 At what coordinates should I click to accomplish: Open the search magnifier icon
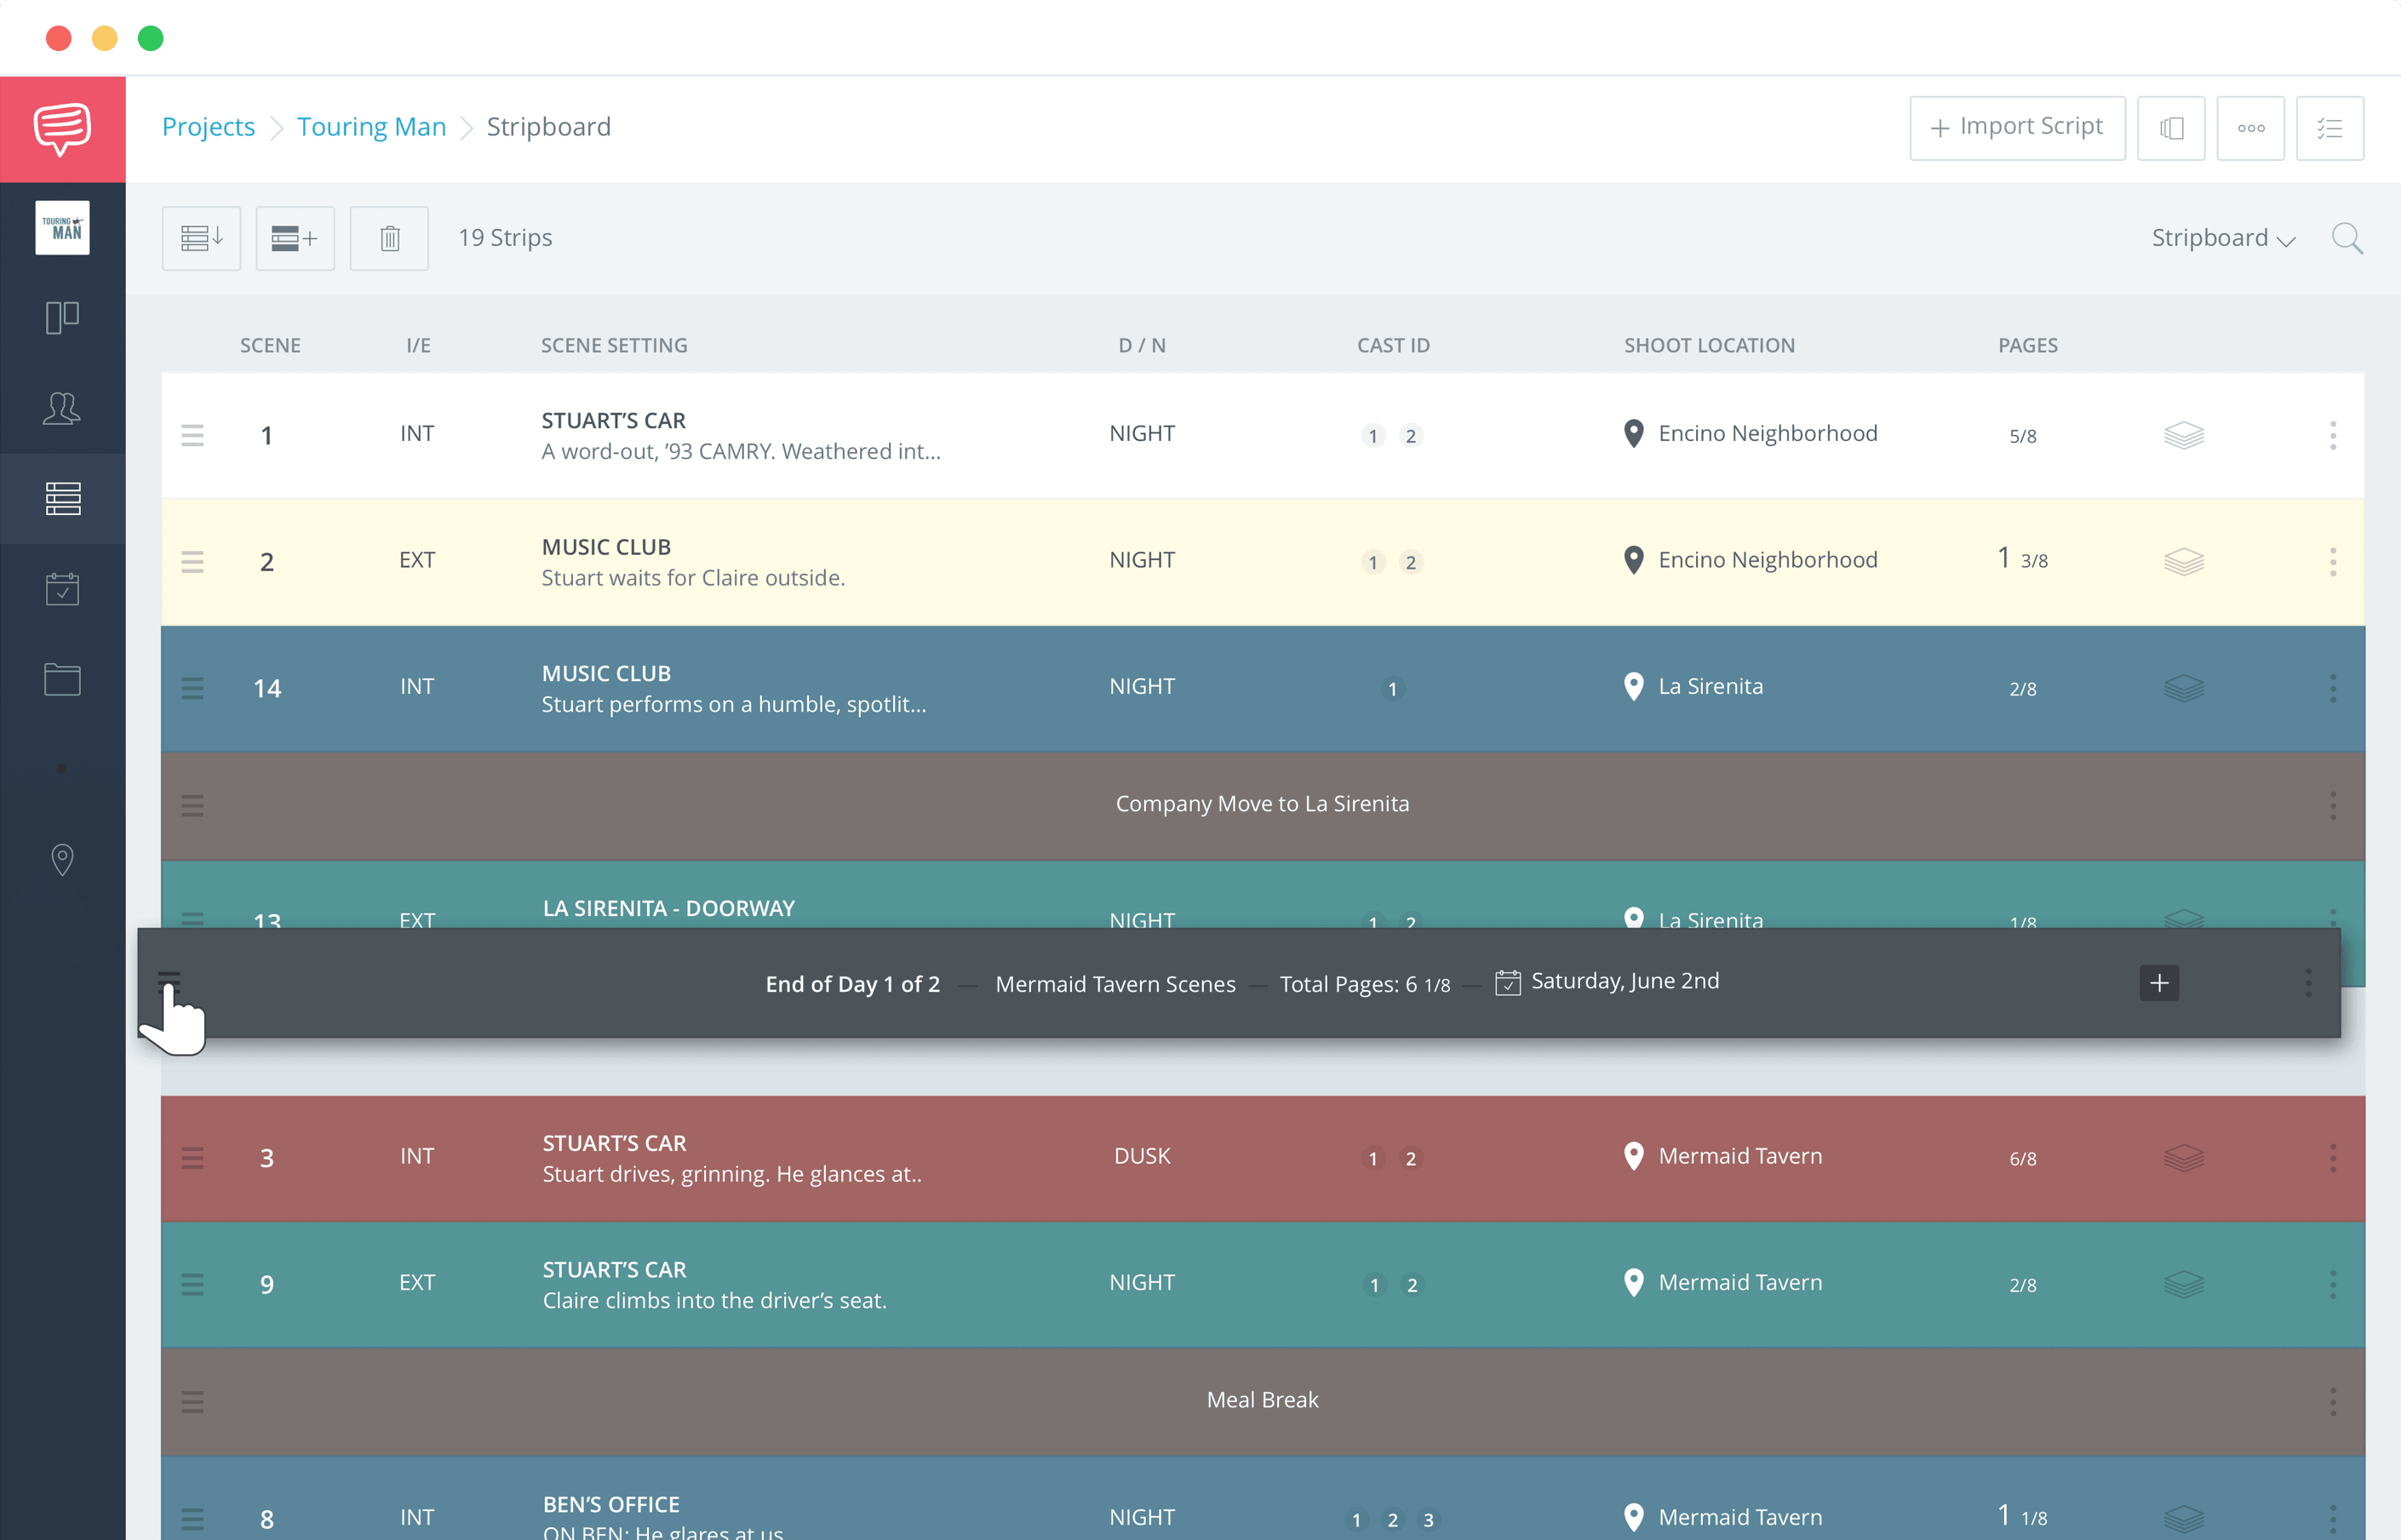(2346, 238)
